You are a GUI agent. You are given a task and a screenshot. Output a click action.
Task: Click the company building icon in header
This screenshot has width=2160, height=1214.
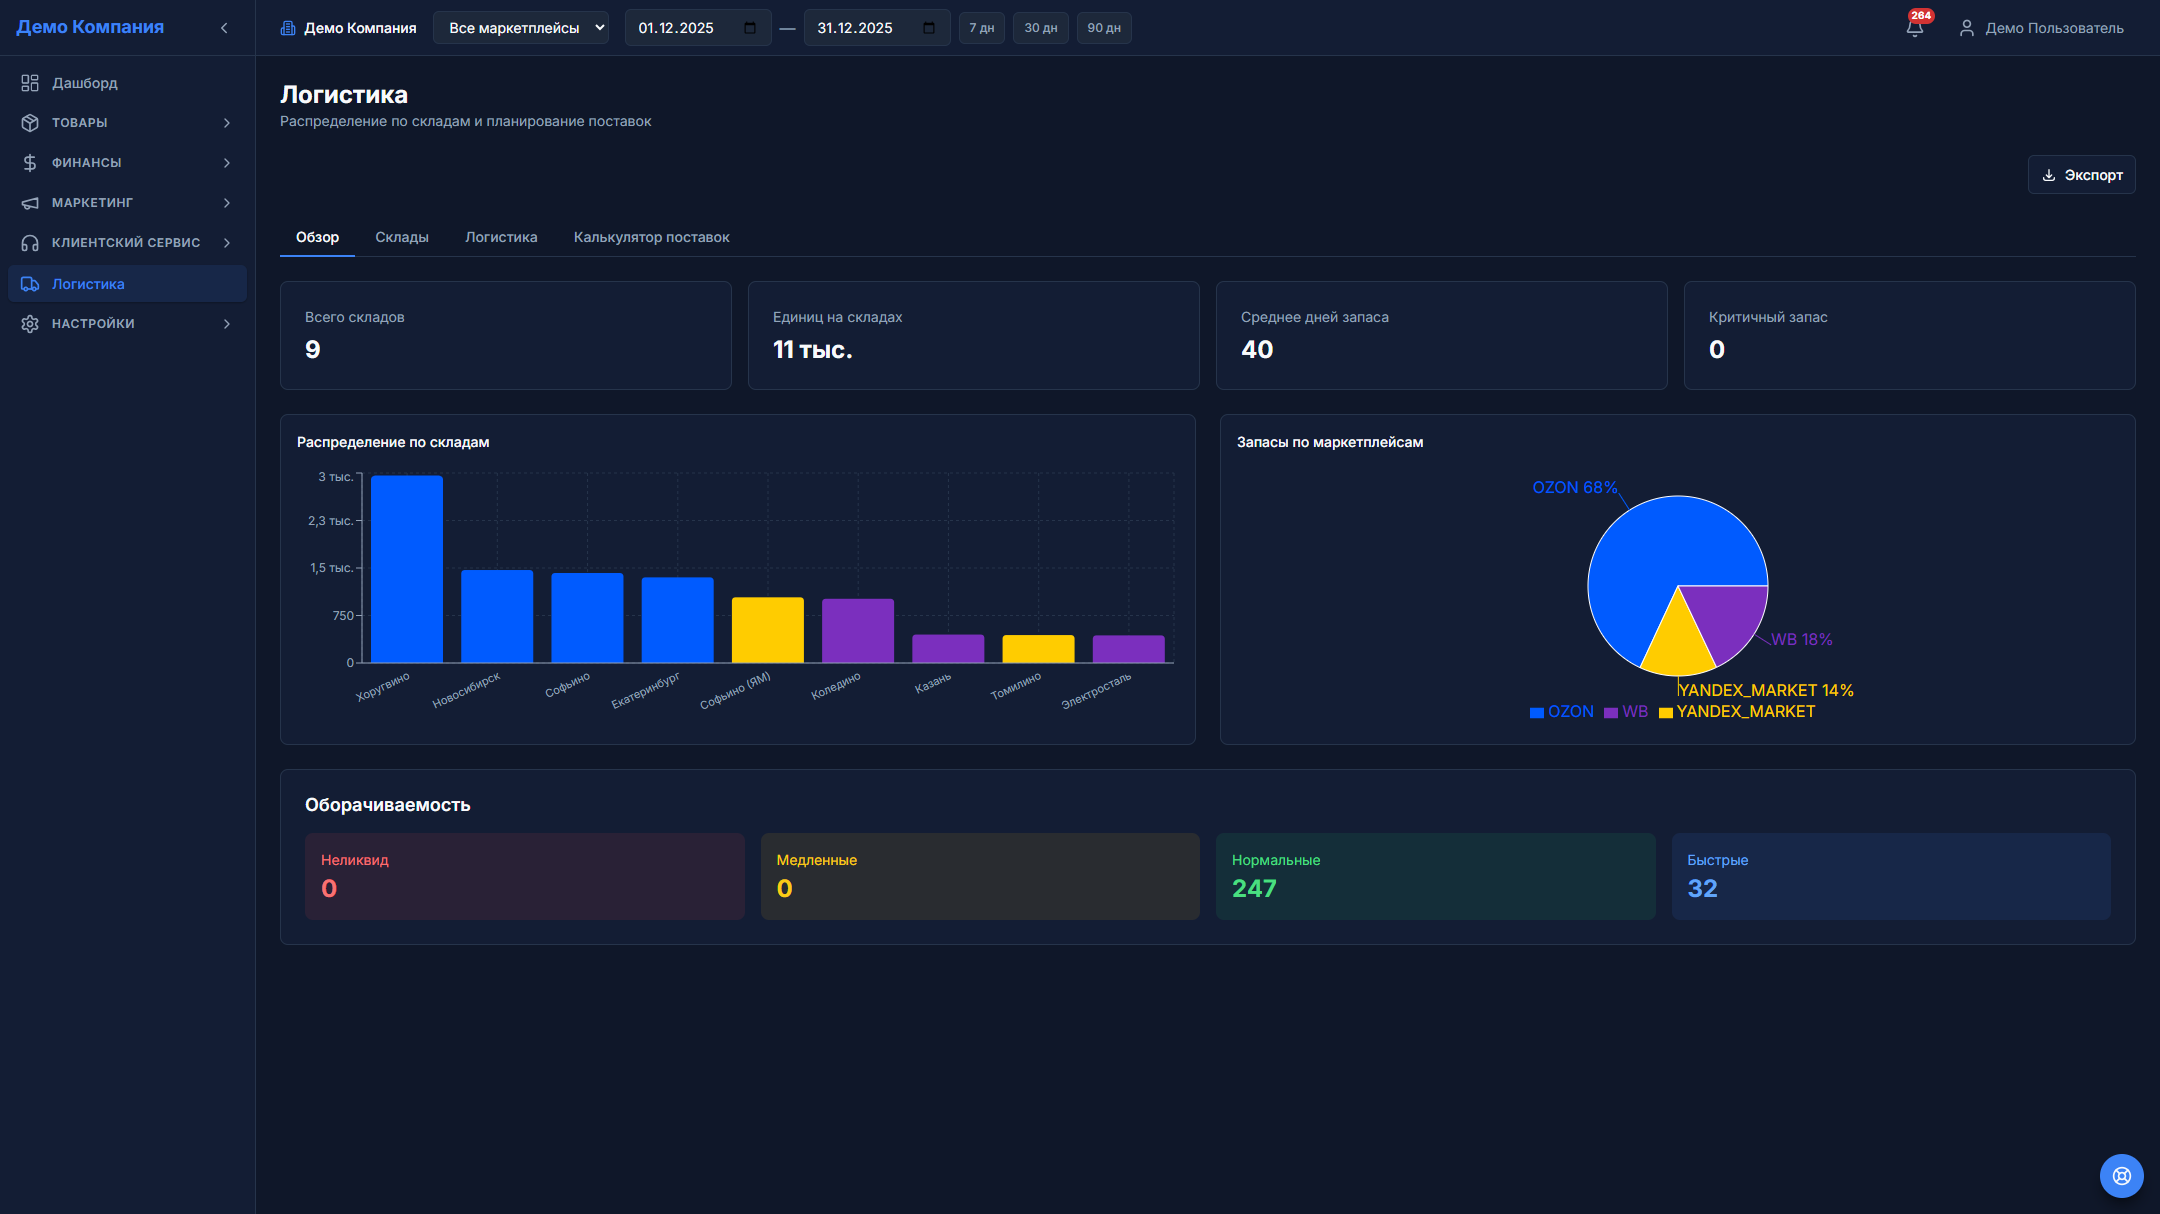(x=288, y=28)
